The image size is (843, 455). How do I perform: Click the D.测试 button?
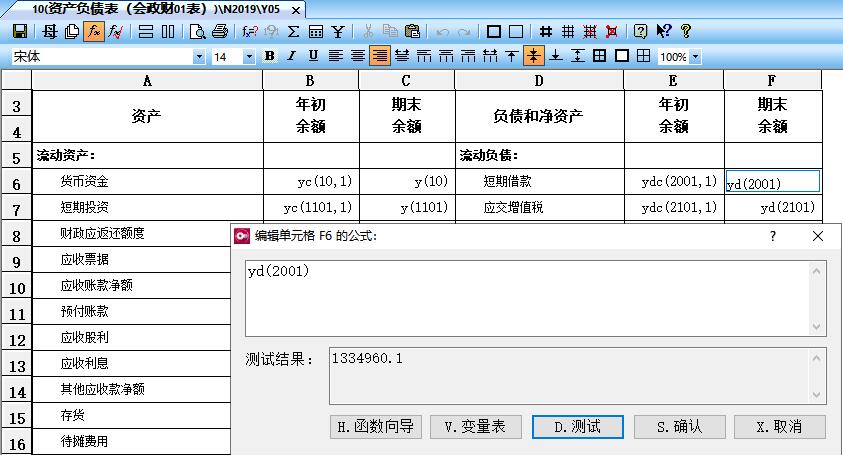coord(578,427)
